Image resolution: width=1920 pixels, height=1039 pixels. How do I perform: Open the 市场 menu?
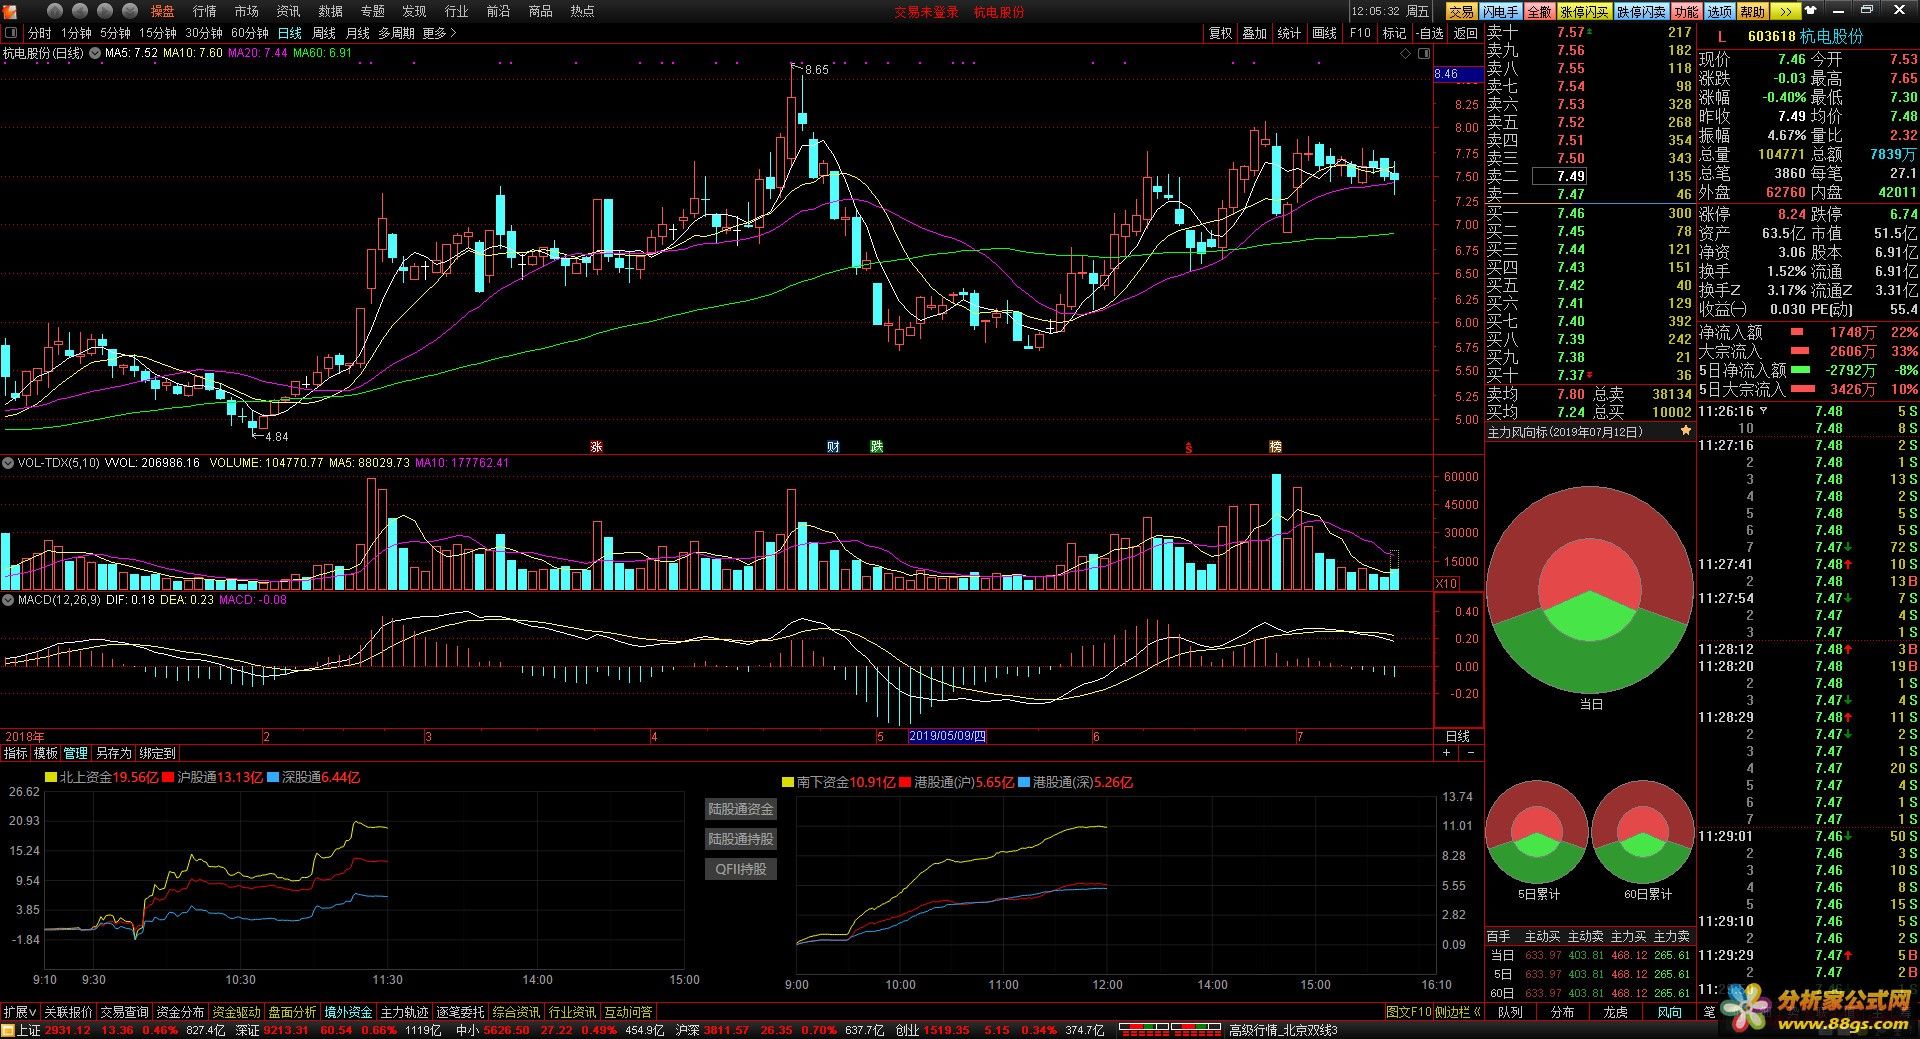click(x=246, y=11)
